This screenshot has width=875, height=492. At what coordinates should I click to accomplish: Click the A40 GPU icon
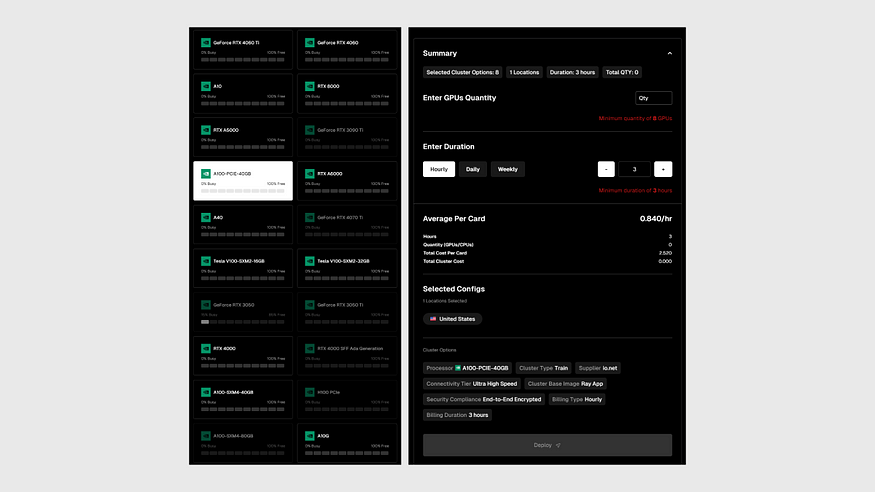pyautogui.click(x=206, y=218)
